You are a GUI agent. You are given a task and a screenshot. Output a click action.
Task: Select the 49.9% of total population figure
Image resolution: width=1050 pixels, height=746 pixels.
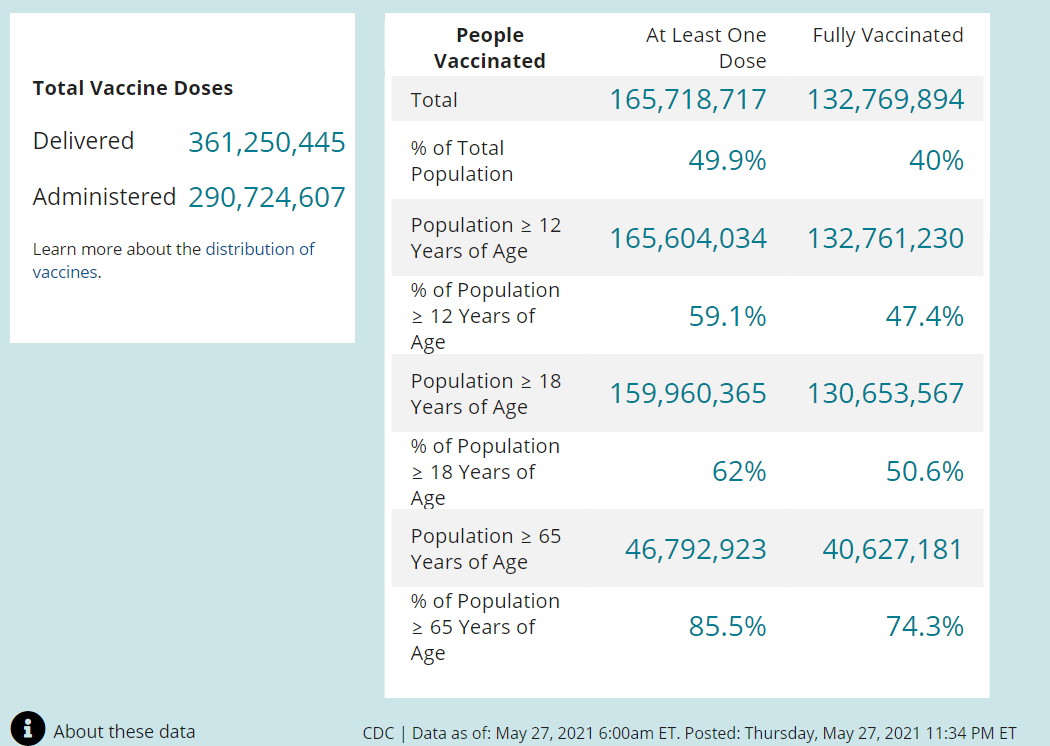[727, 160]
